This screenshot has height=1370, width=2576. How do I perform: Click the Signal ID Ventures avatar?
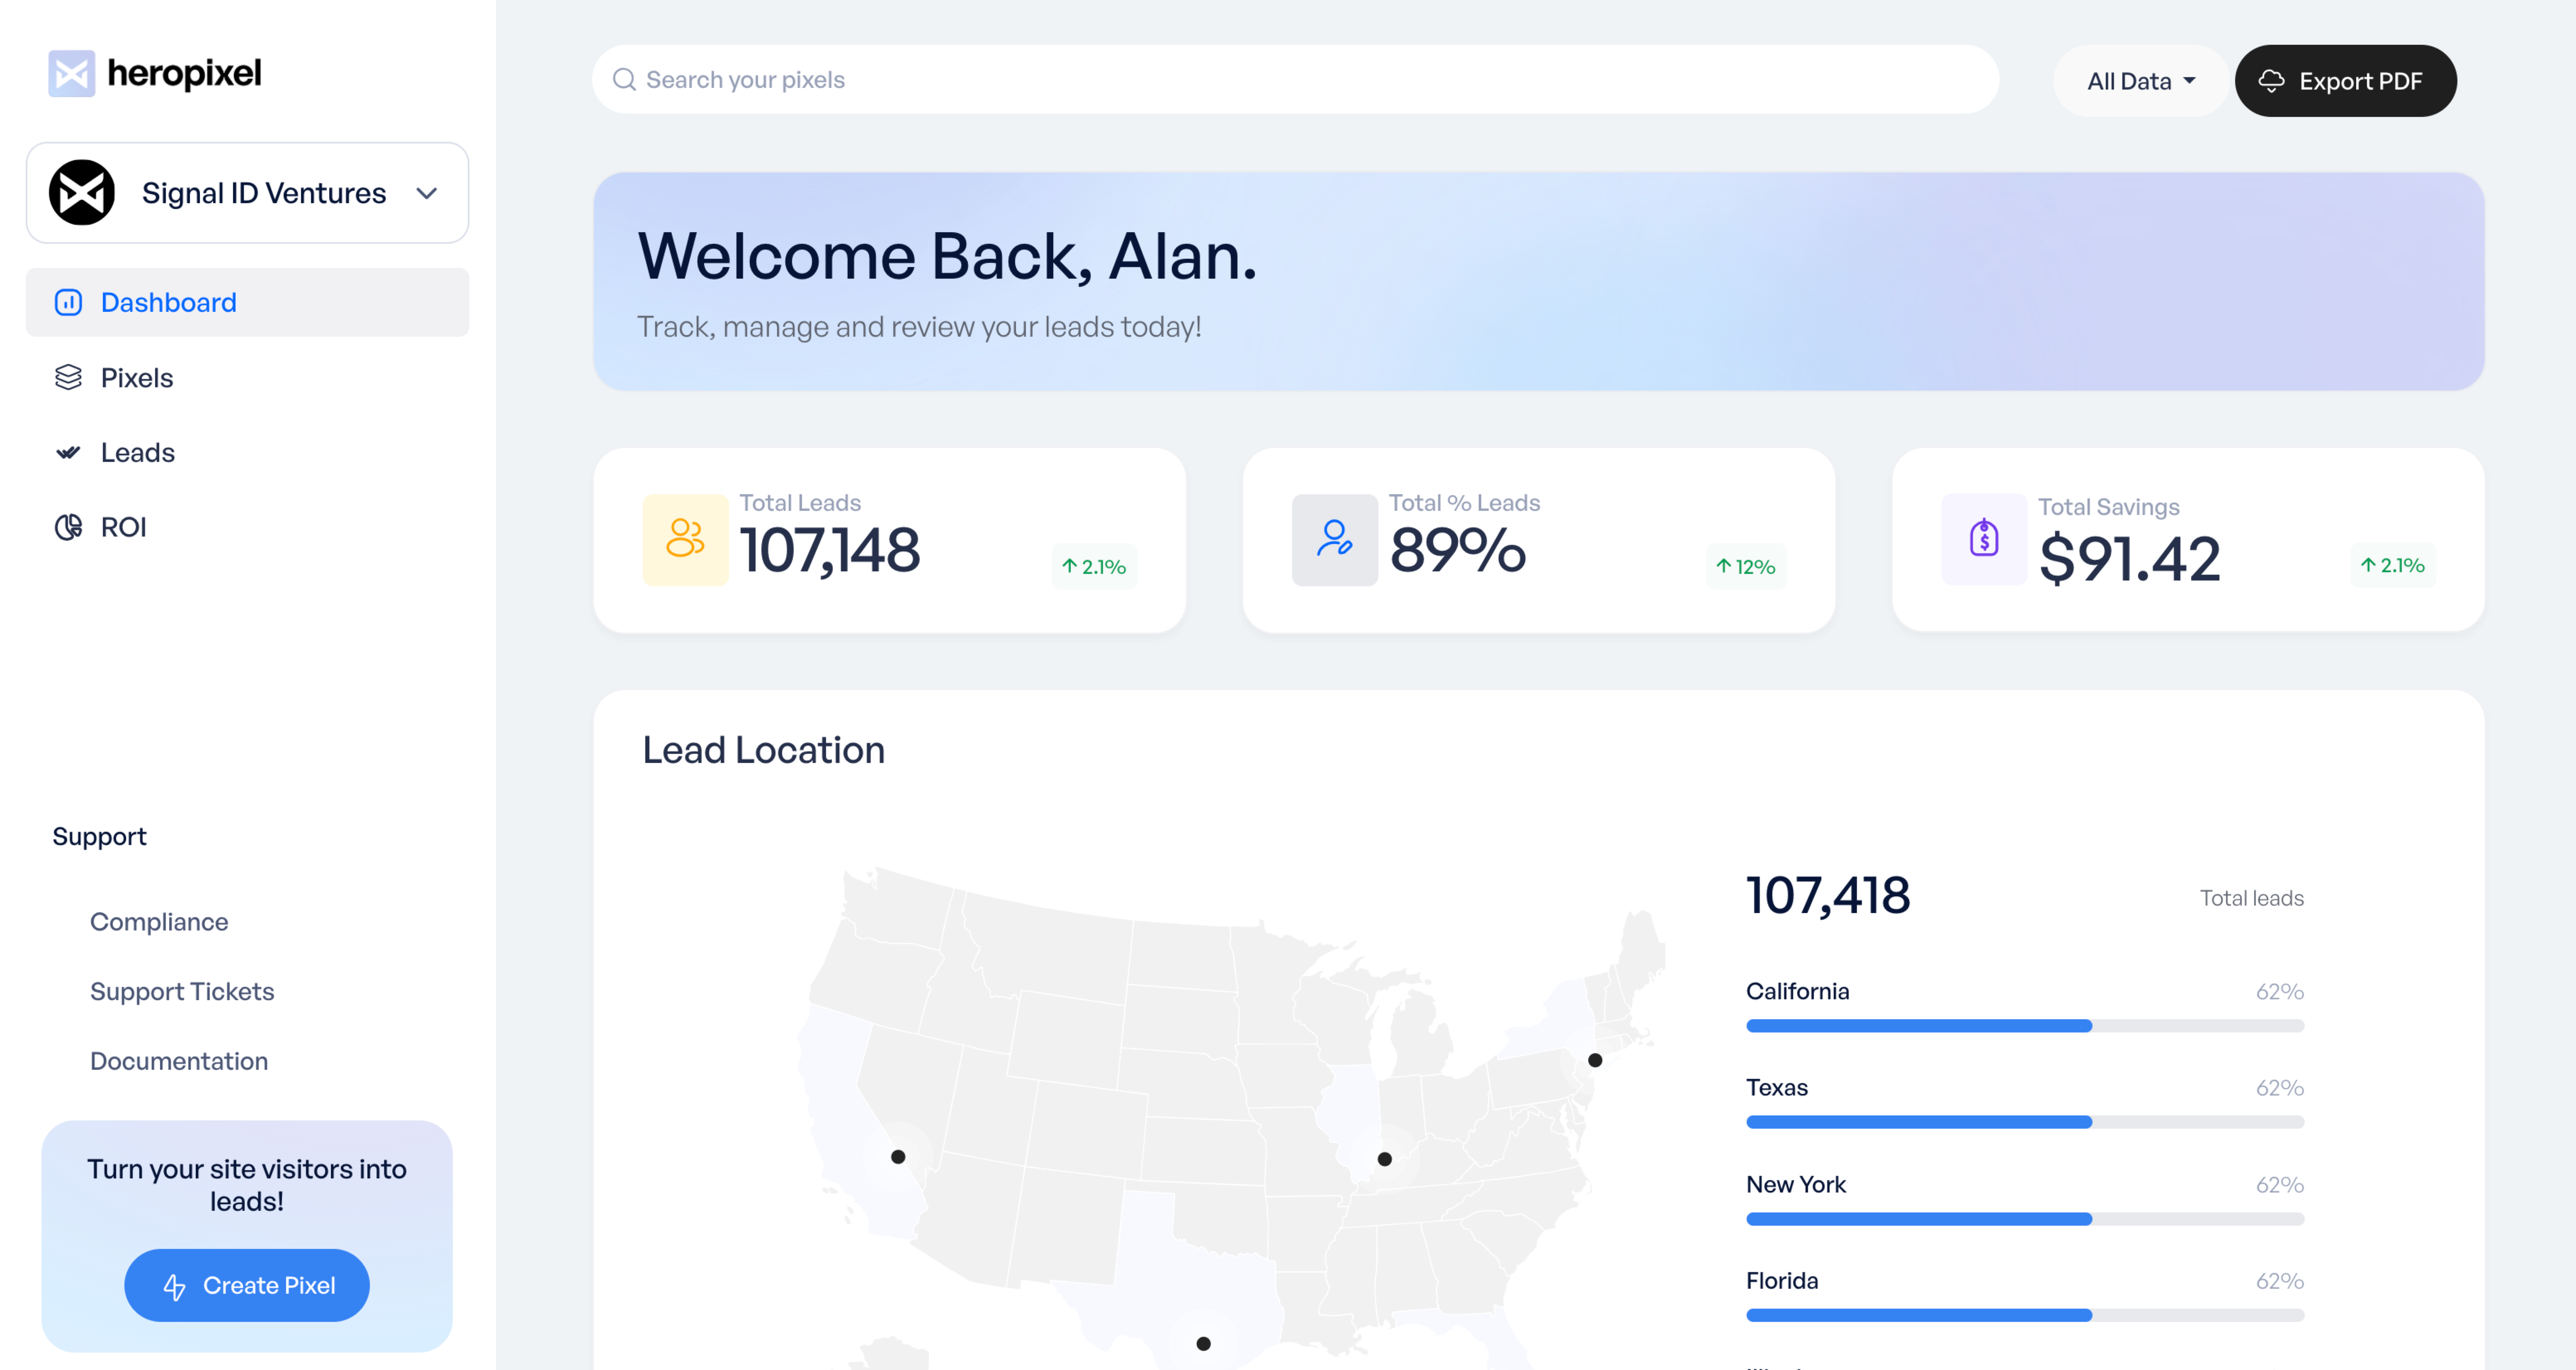[82, 192]
